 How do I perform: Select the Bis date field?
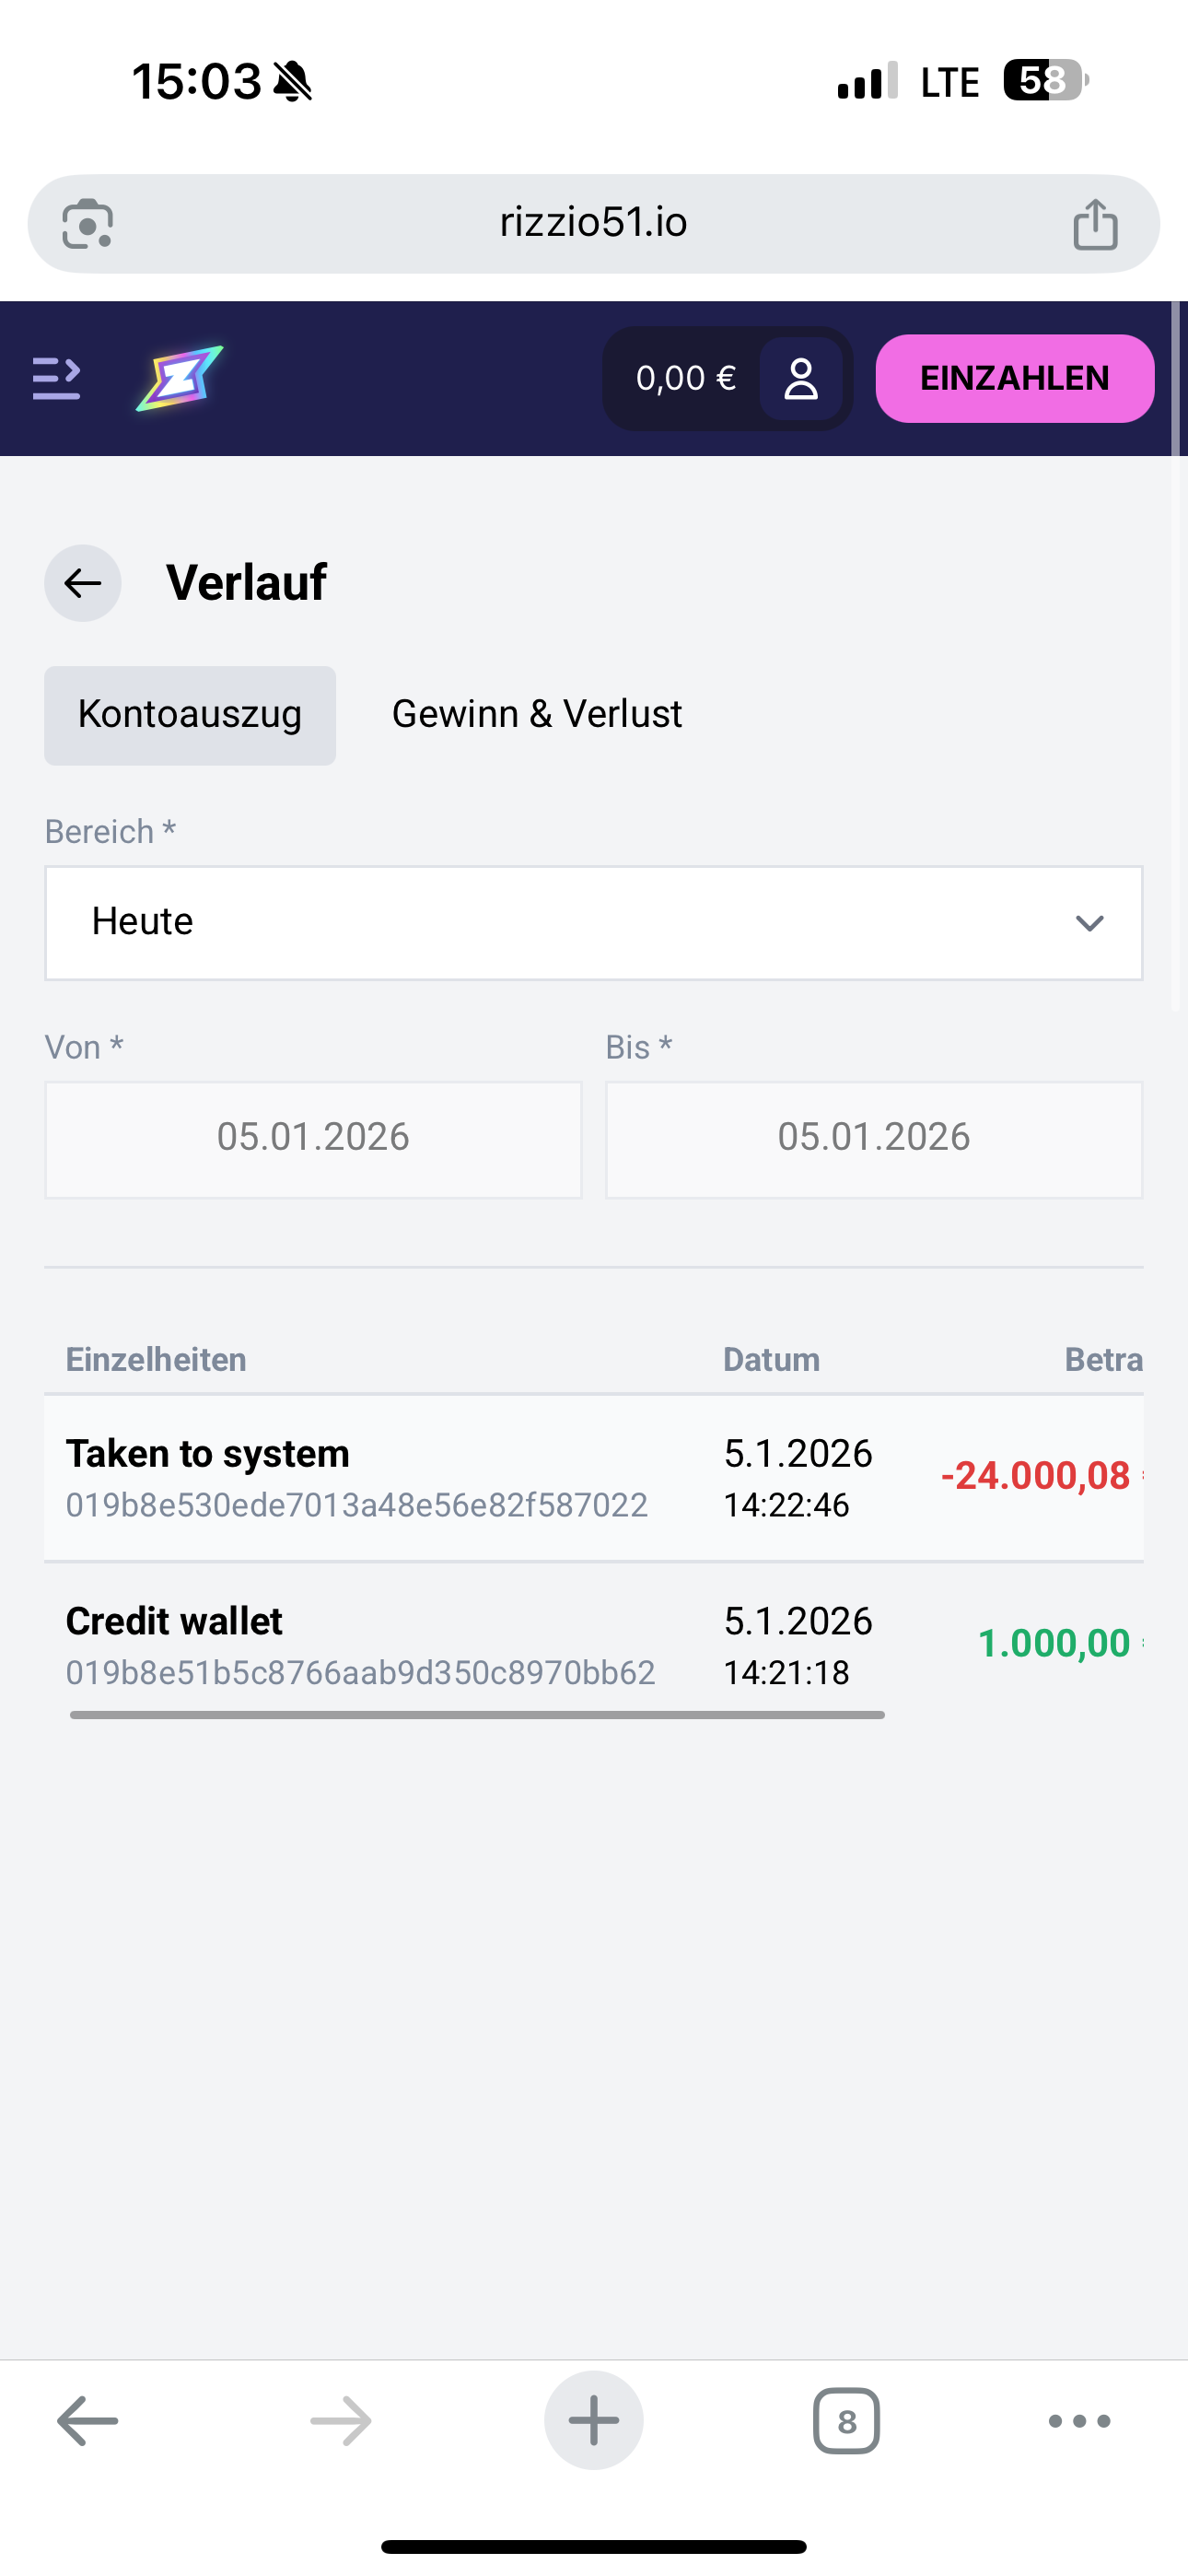click(874, 1139)
